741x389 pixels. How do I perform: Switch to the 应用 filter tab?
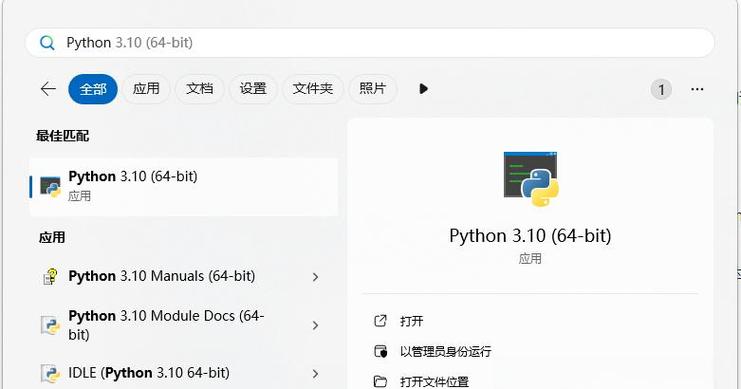[146, 89]
